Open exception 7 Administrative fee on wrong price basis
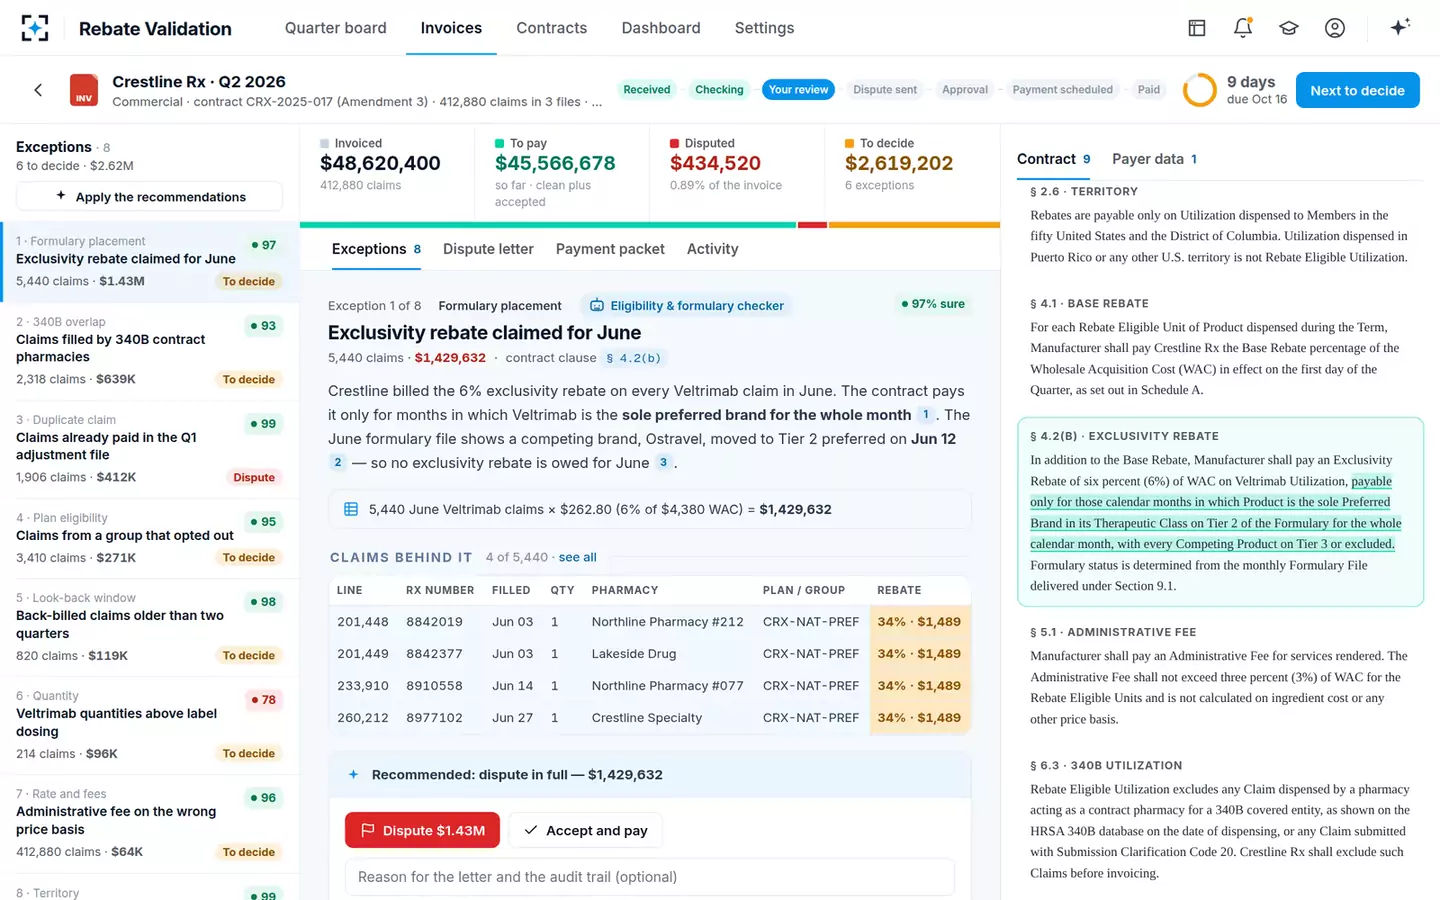This screenshot has height=900, width=1440. [x=150, y=823]
